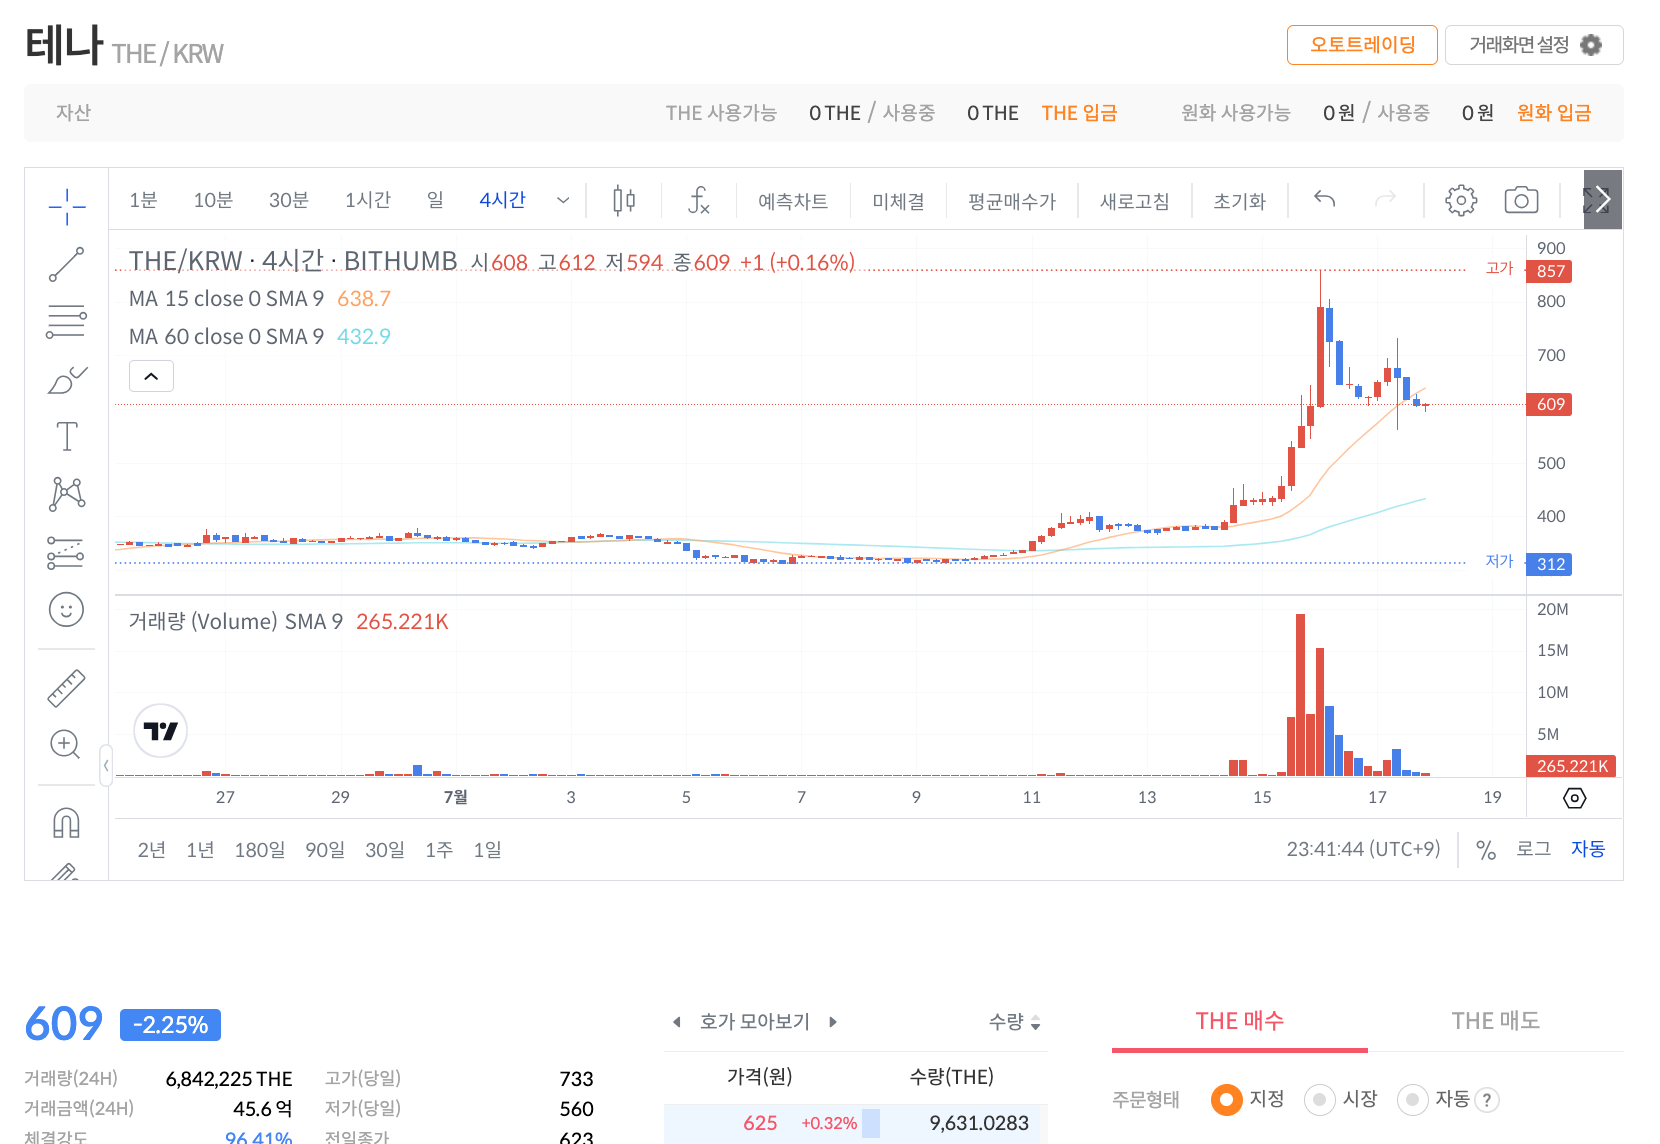Click gear in 거래화면 설정 button
1660x1144 pixels.
1591,45
